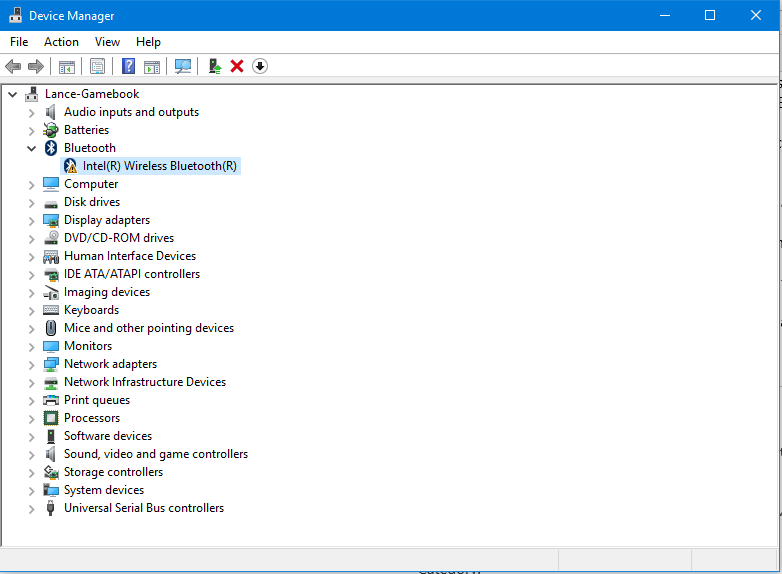Click the Imaging devices camera icon
This screenshot has width=782, height=574.
click(51, 292)
